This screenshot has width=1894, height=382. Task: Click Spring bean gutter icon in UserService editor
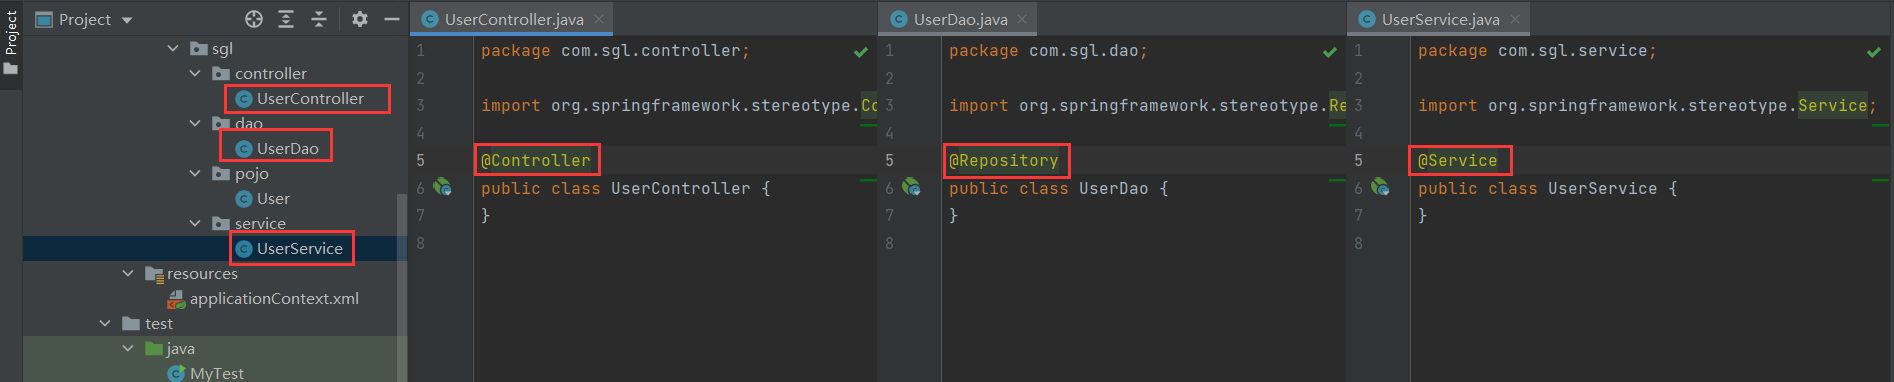[x=1380, y=187]
